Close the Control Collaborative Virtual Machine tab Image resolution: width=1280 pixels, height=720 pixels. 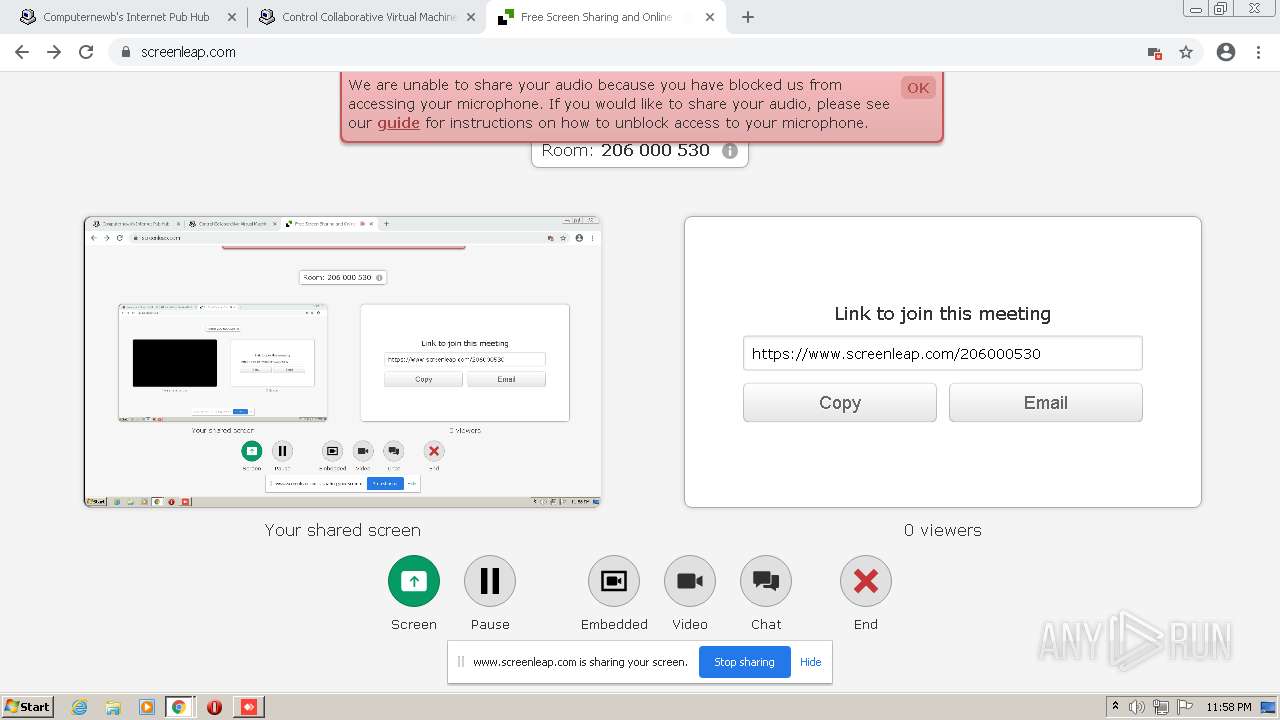tap(472, 17)
